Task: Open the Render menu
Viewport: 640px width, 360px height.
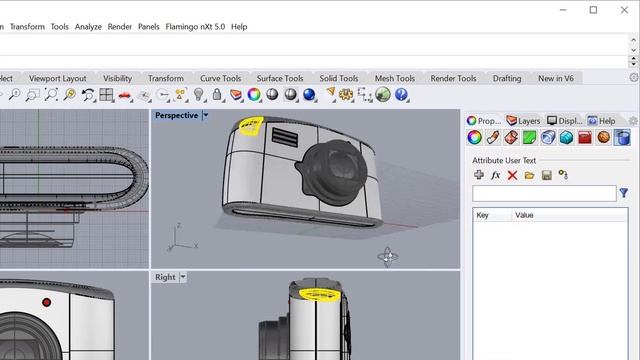Action: [x=120, y=27]
